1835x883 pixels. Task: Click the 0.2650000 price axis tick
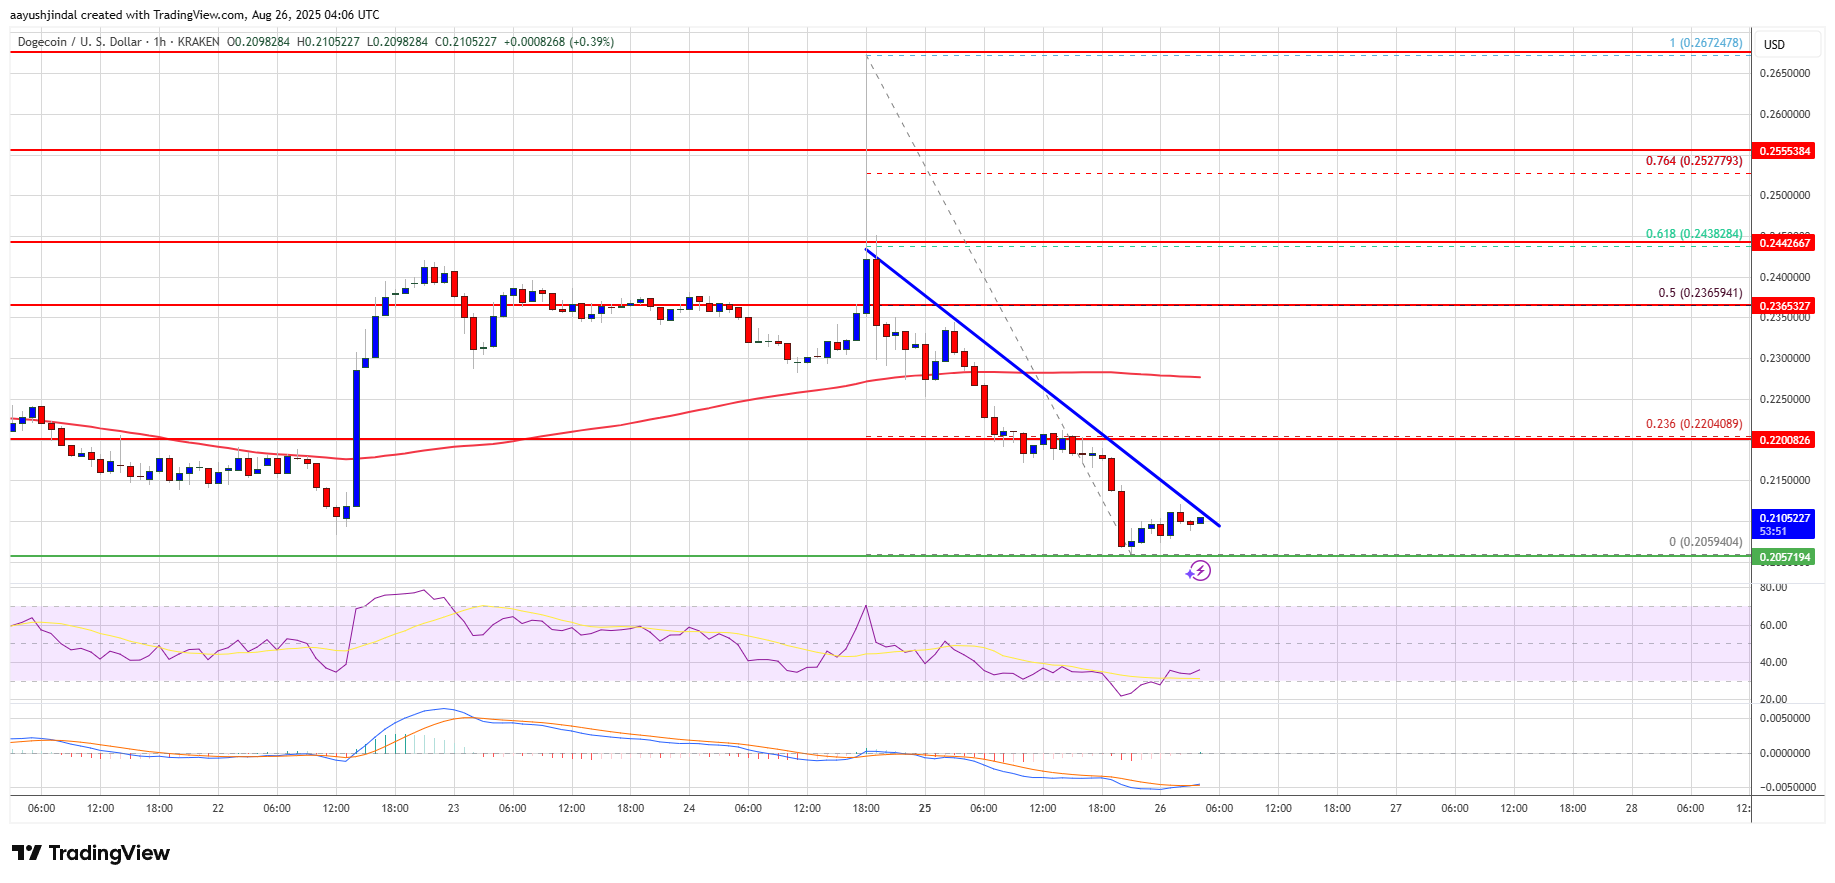click(x=1785, y=73)
